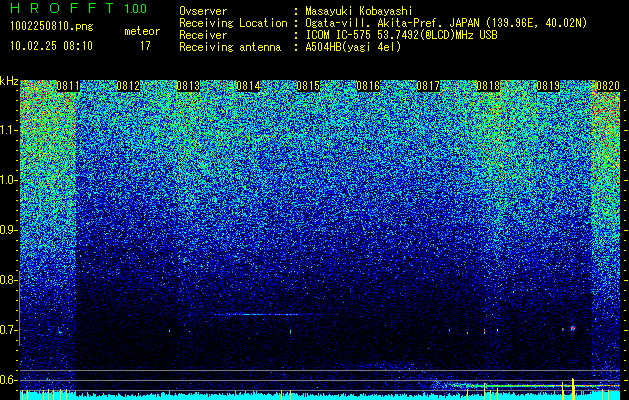Click the A504HB(yagi 4el) antenna text
The image size is (629, 400).
[x=353, y=47]
